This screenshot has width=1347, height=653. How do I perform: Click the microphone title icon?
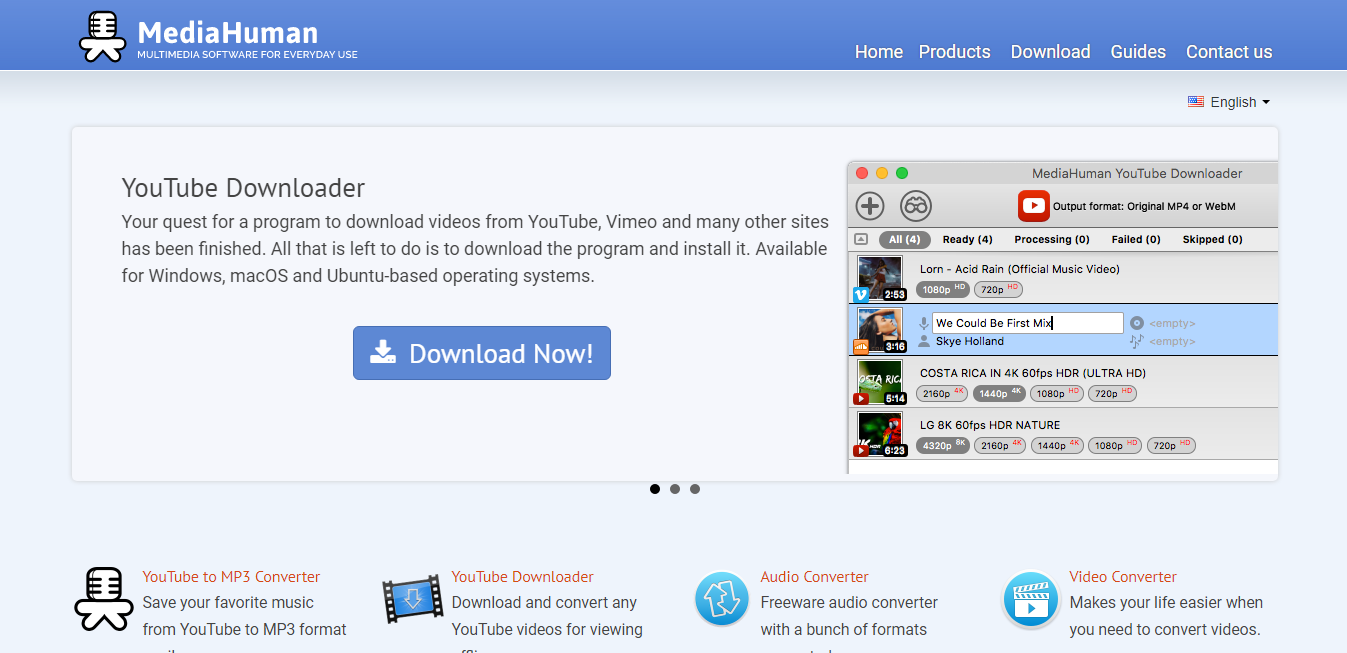click(924, 324)
